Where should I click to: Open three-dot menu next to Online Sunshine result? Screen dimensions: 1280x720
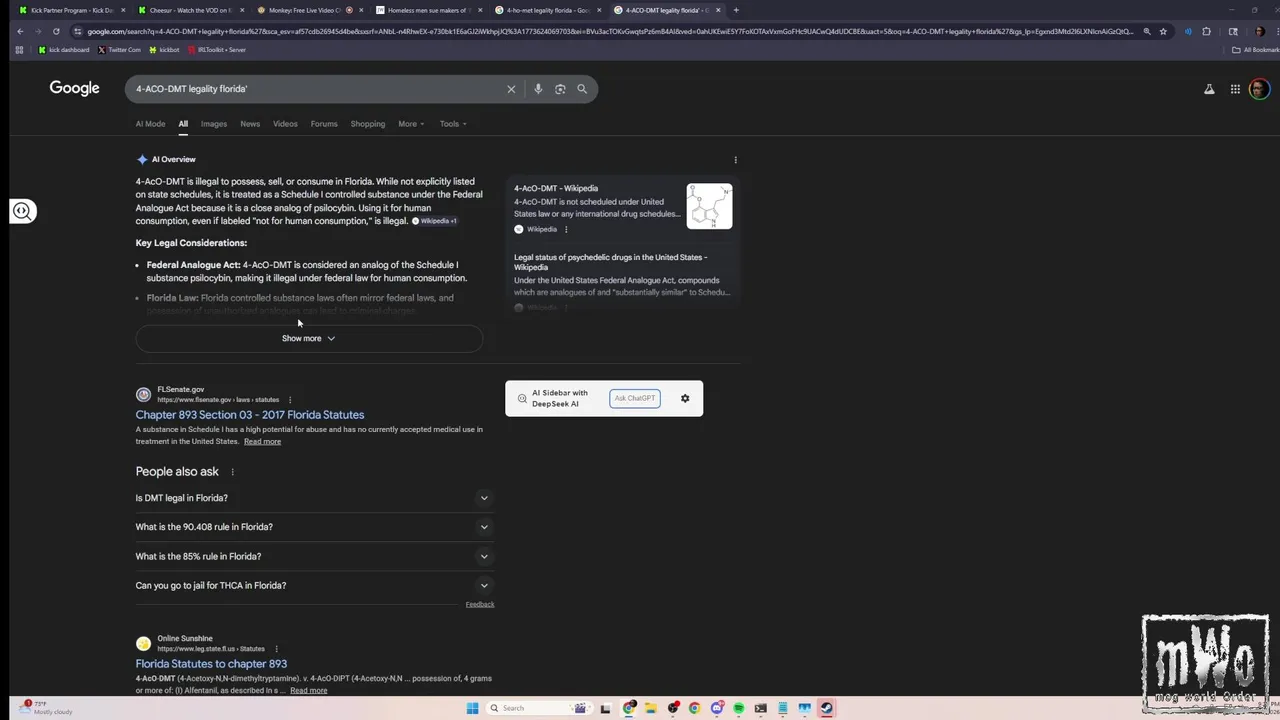pos(276,649)
